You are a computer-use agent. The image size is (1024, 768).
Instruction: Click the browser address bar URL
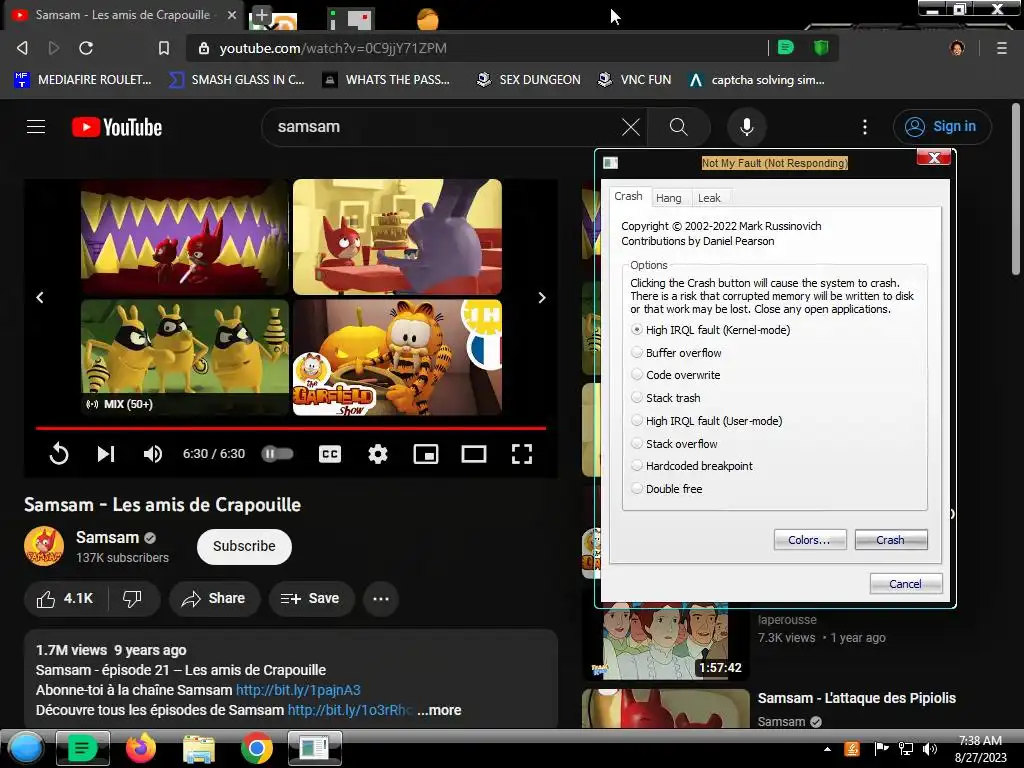333,48
